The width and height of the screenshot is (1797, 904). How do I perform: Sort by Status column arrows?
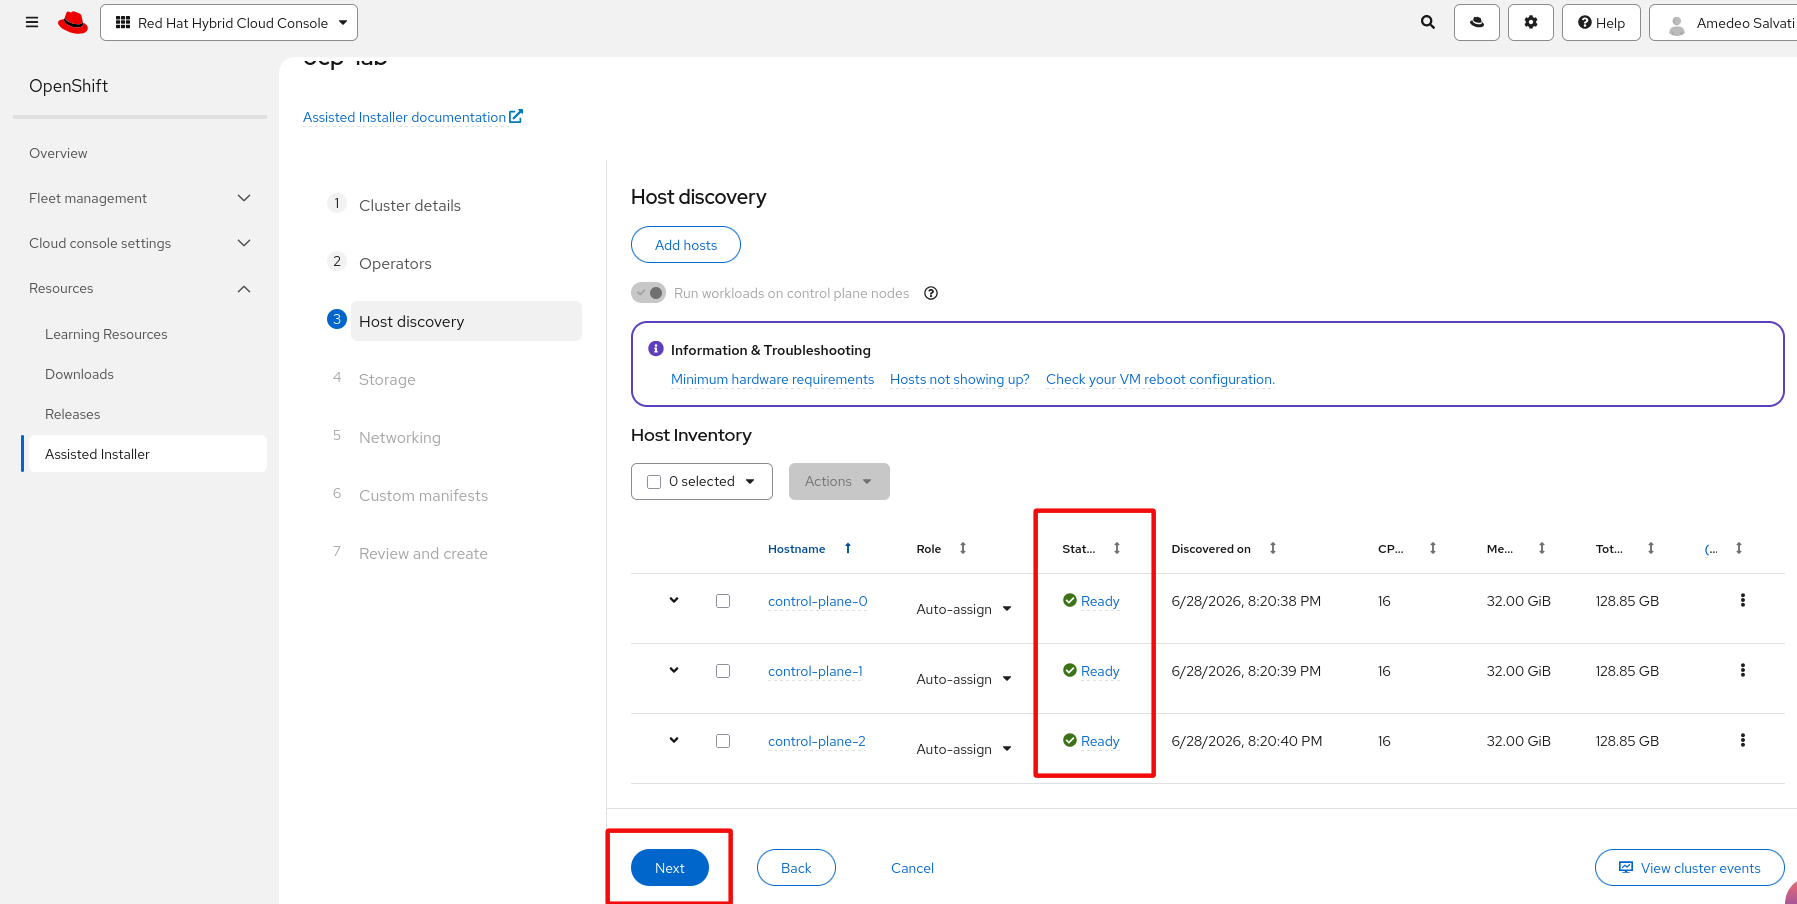coord(1117,548)
